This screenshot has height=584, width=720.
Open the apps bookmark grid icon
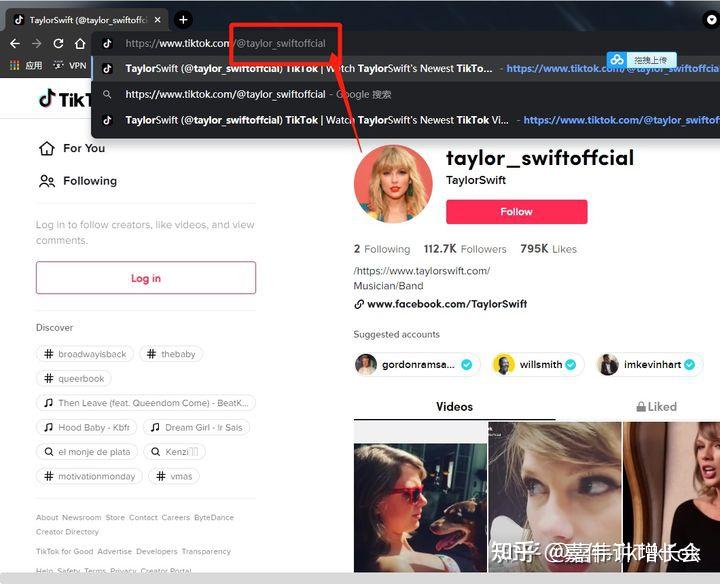pos(14,65)
